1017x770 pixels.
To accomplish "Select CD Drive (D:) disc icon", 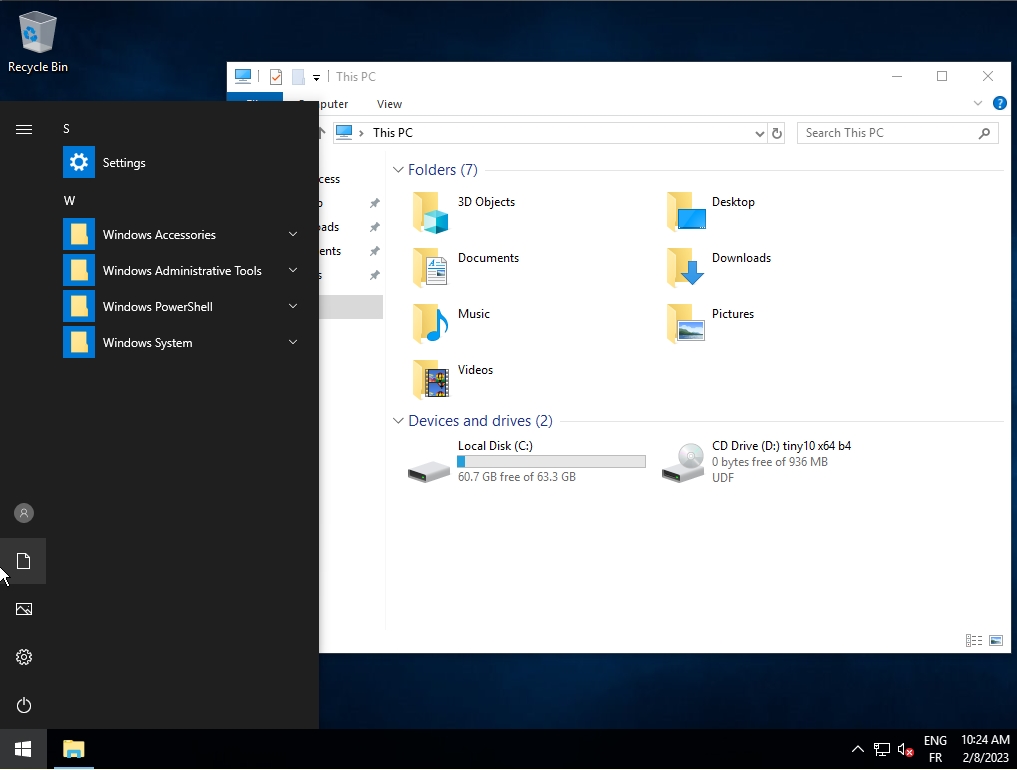I will 684,463.
